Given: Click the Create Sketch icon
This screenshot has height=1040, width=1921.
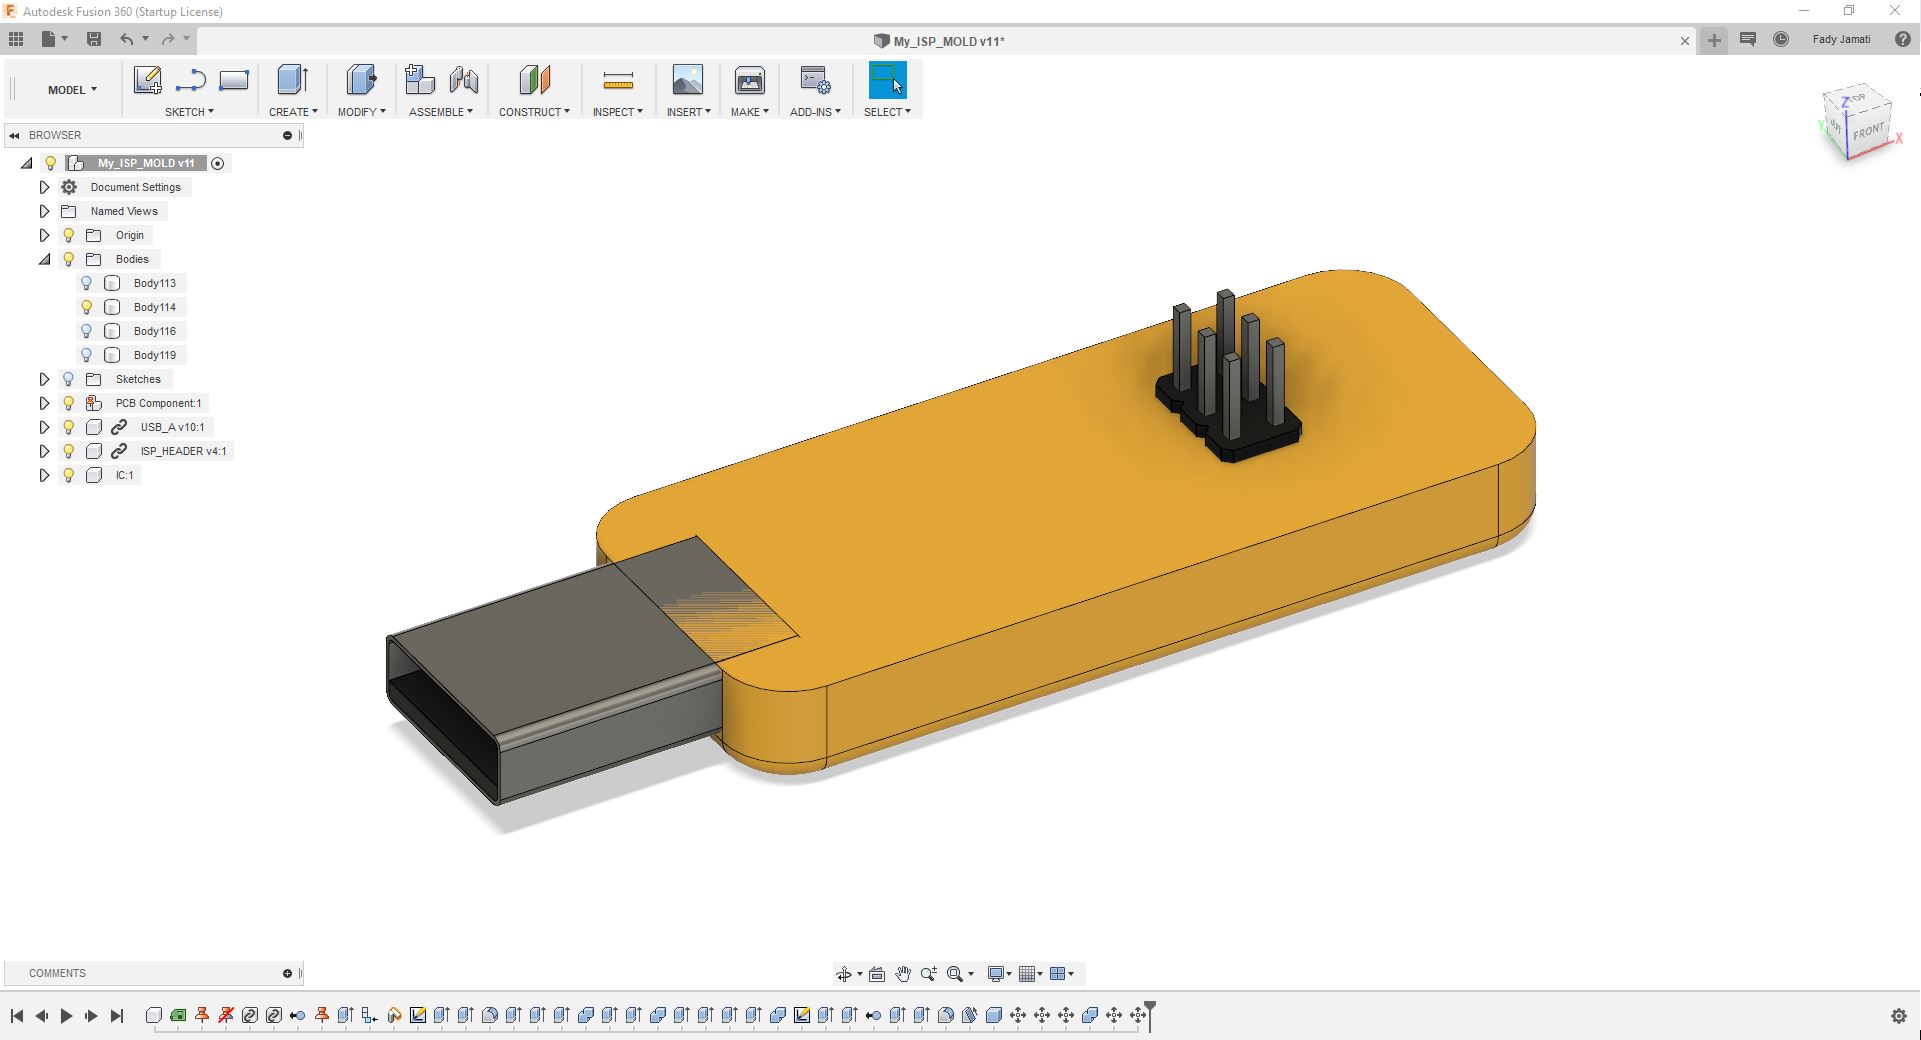Looking at the screenshot, I should 147,80.
